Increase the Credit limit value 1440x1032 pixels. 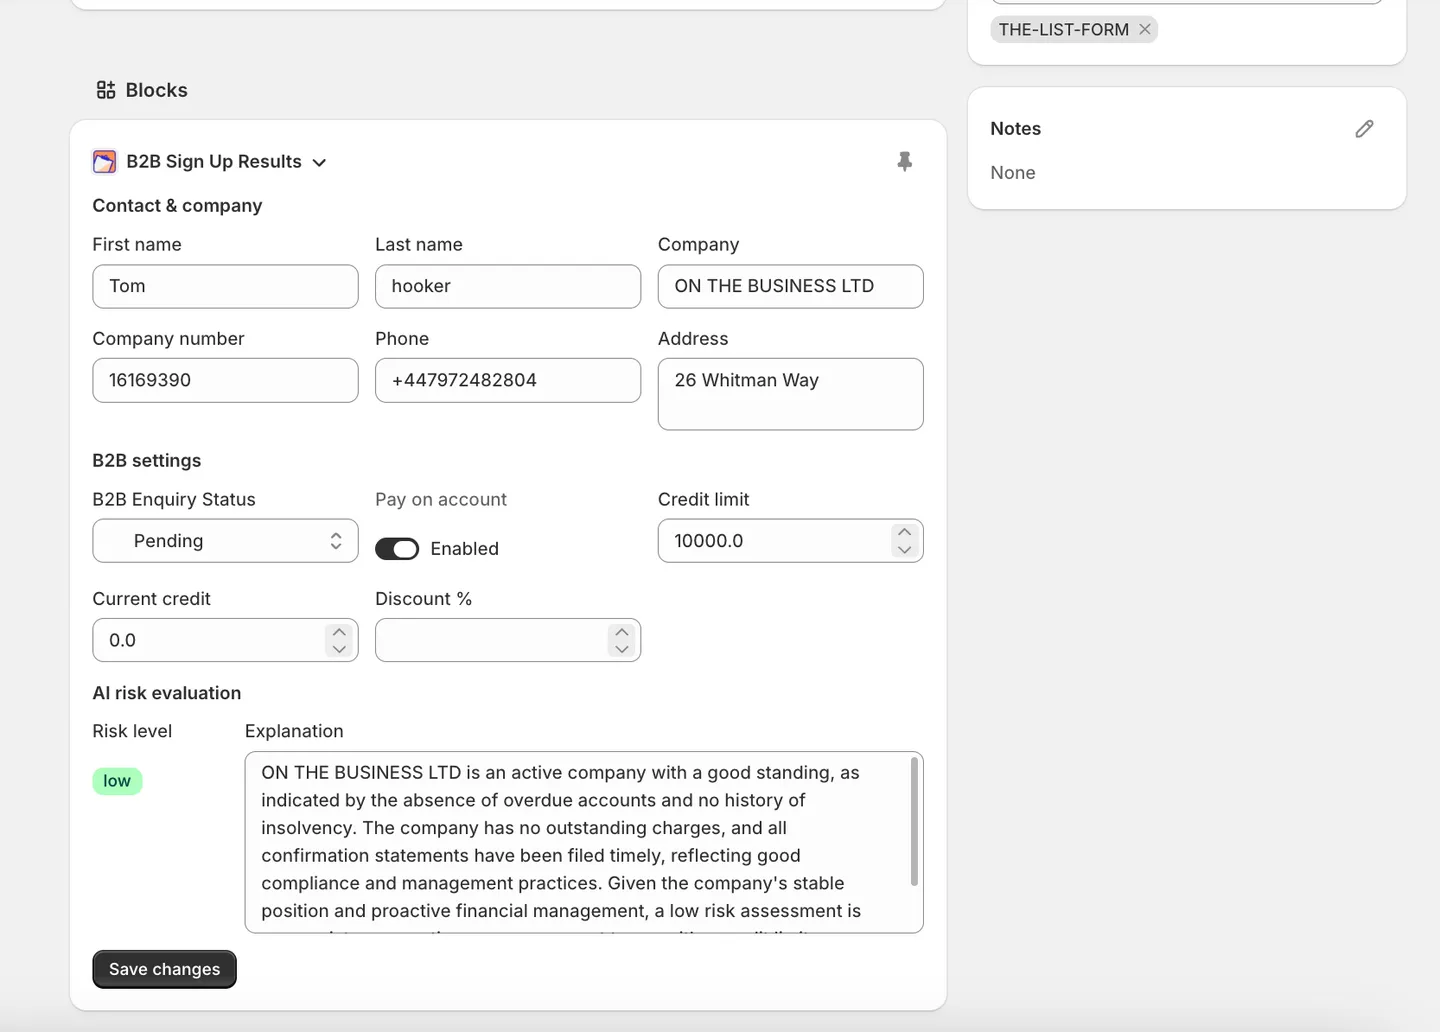pyautogui.click(x=905, y=532)
